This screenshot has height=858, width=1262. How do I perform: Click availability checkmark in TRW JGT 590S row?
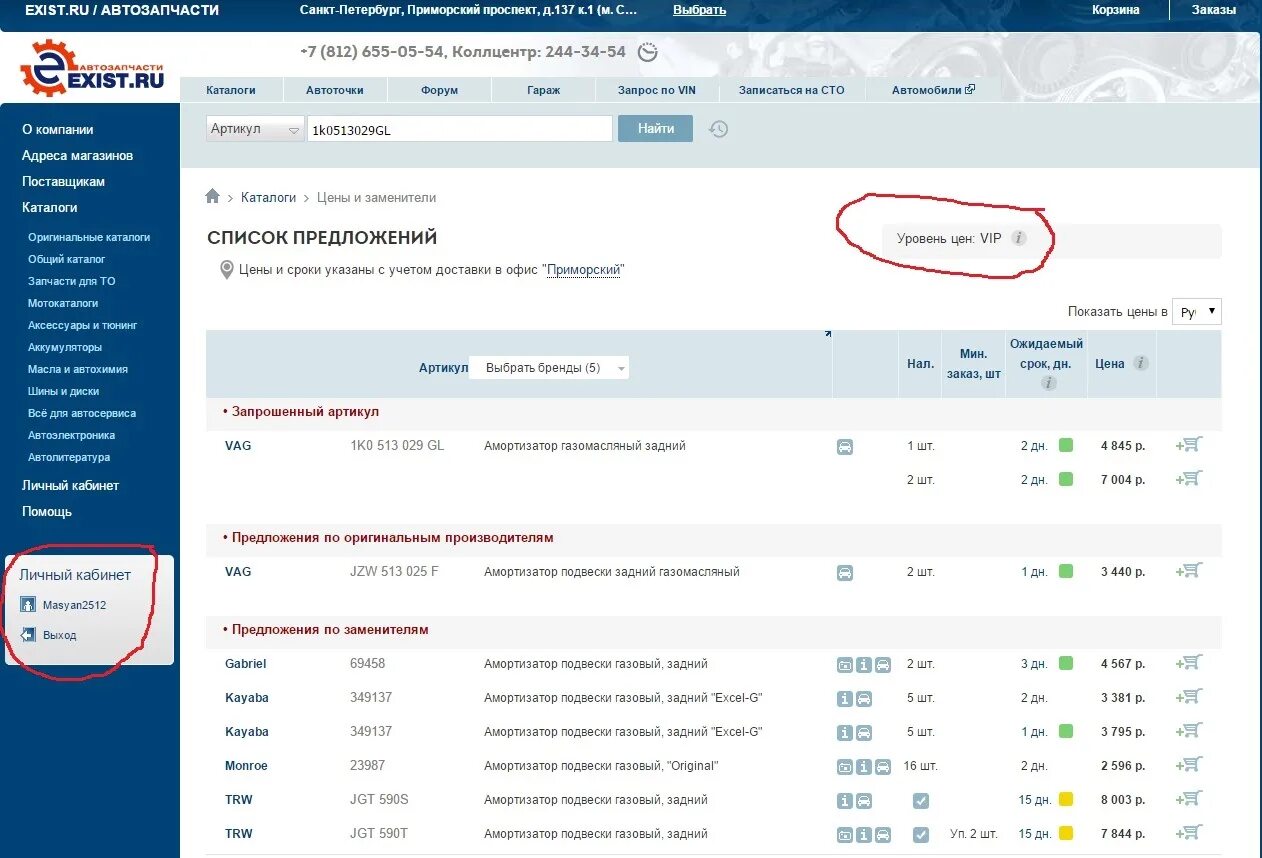click(921, 801)
